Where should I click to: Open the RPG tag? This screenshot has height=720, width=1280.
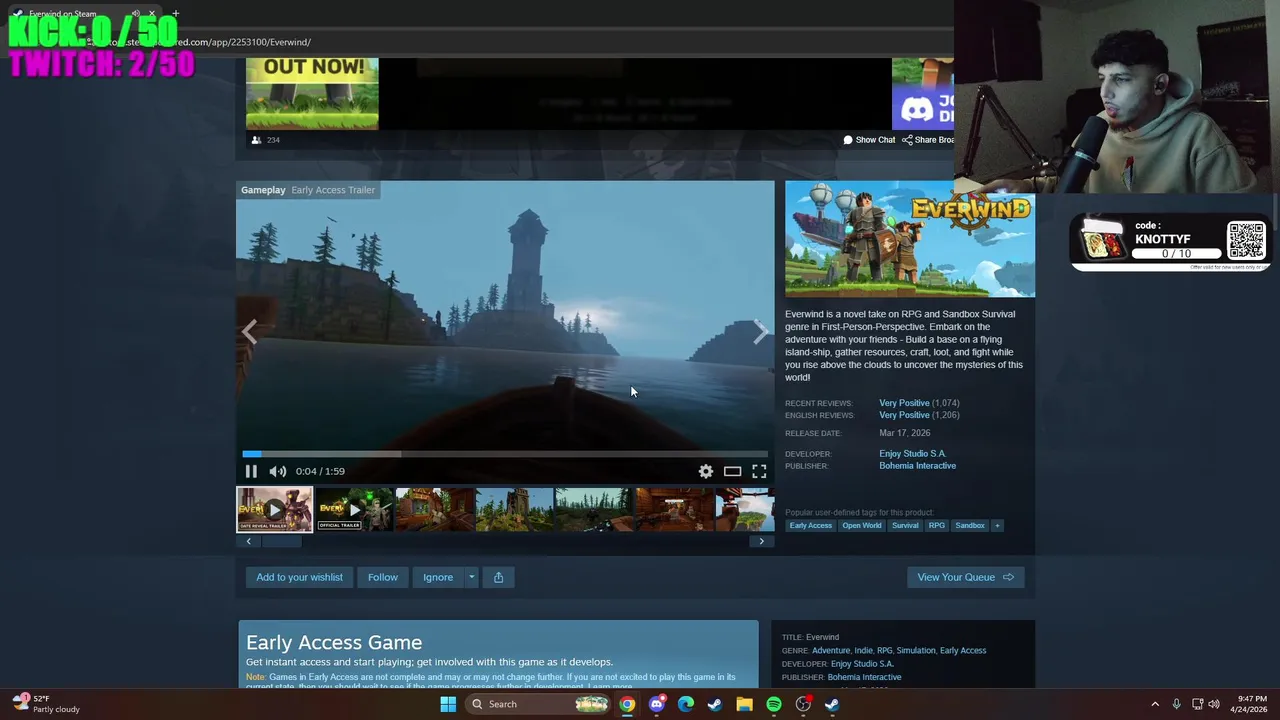pos(936,525)
